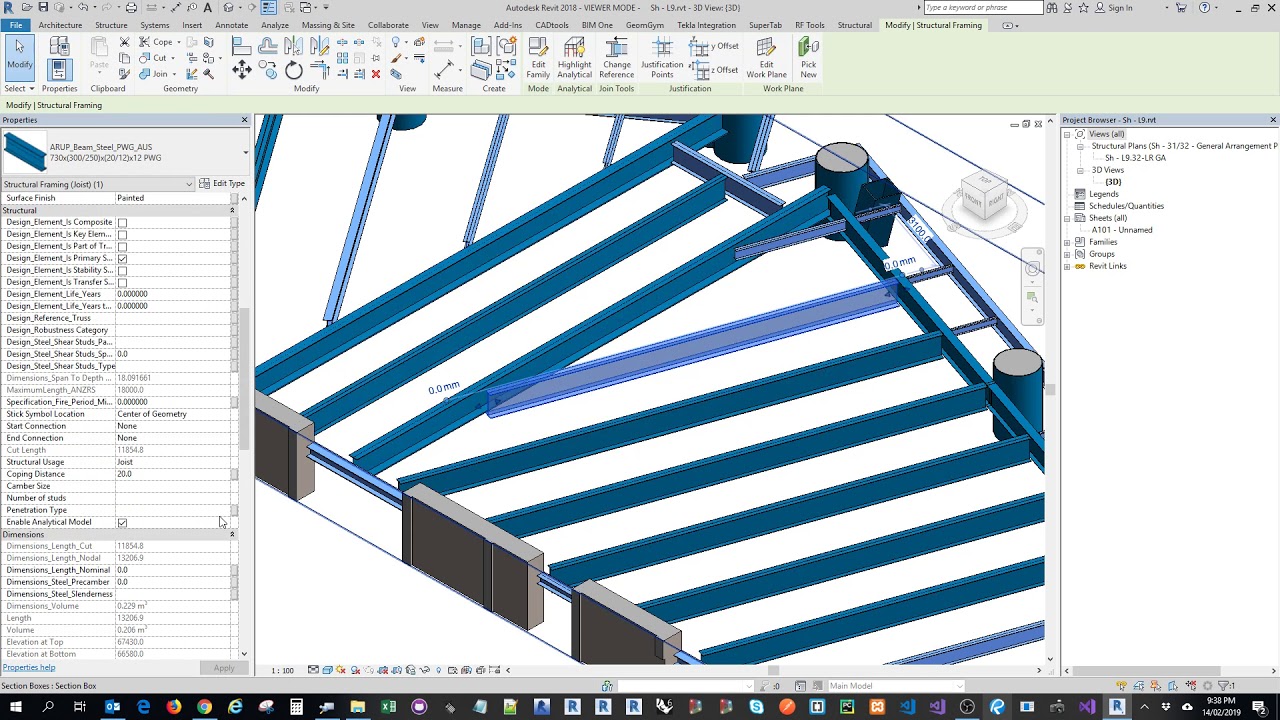Image resolution: width=1280 pixels, height=720 pixels.
Task: Toggle Design_Element_Is Part of Tr checkbox
Action: pyautogui.click(x=122, y=246)
